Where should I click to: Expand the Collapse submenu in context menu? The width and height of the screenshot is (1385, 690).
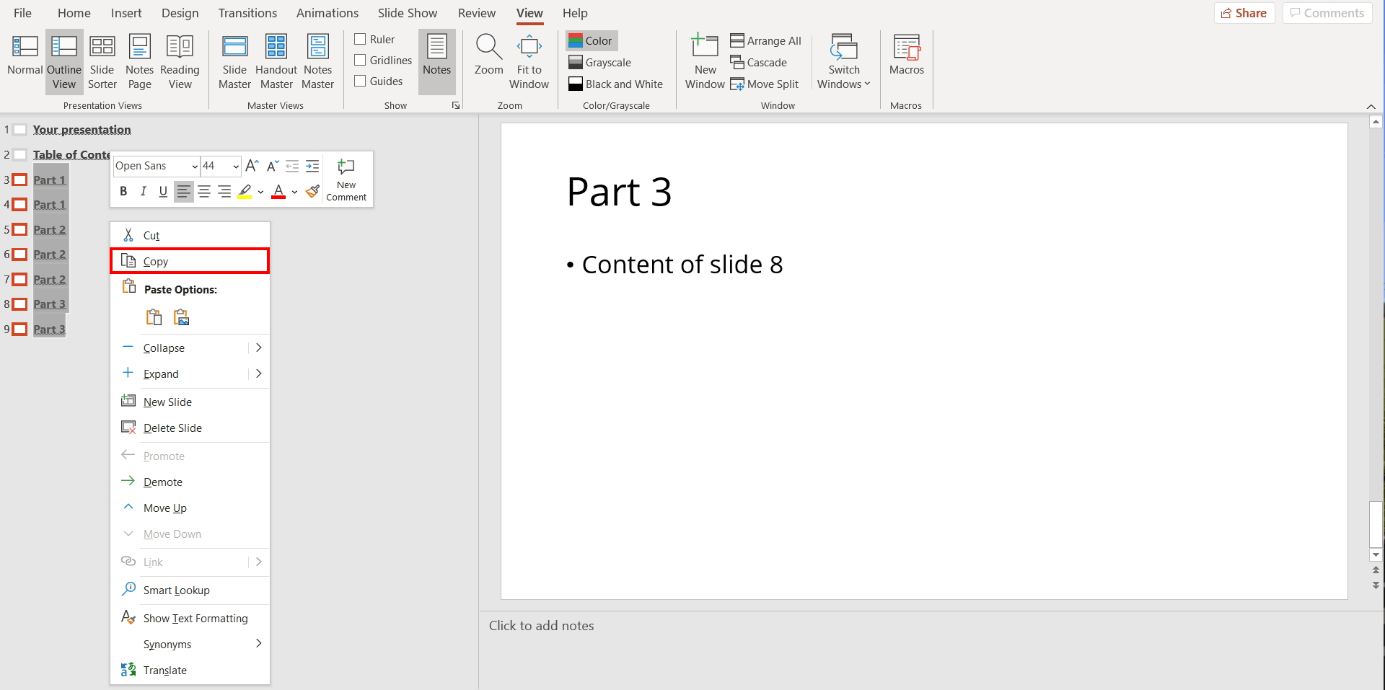258,347
